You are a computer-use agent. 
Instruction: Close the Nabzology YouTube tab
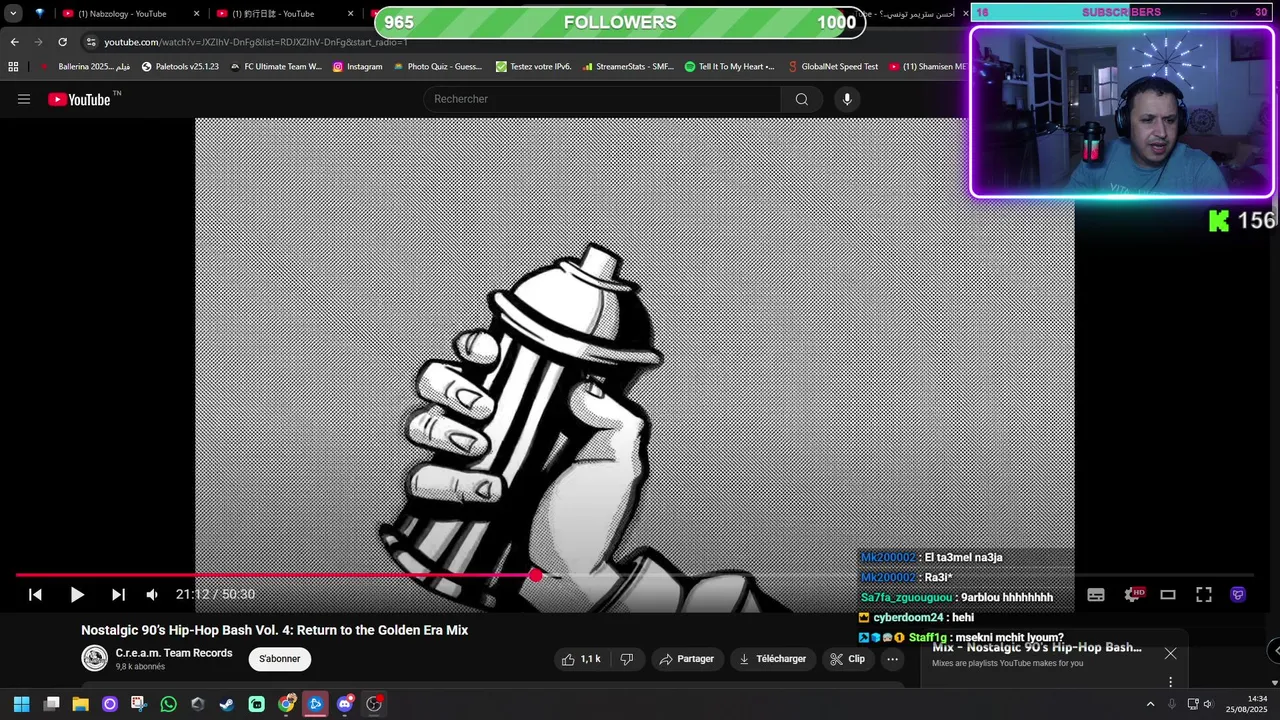pyautogui.click(x=196, y=14)
